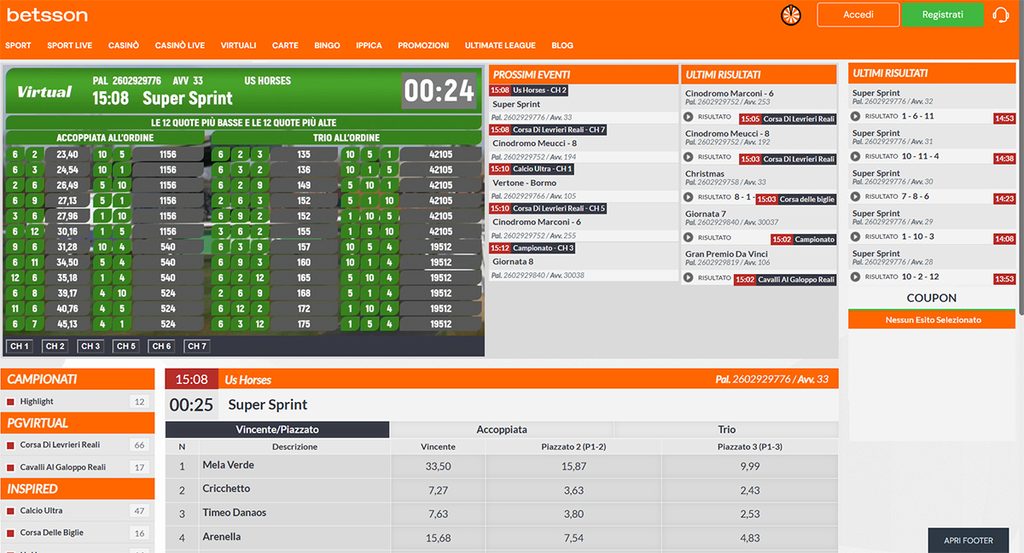This screenshot has width=1024, height=553.
Task: Open the BLOG link
Action: pyautogui.click(x=562, y=45)
